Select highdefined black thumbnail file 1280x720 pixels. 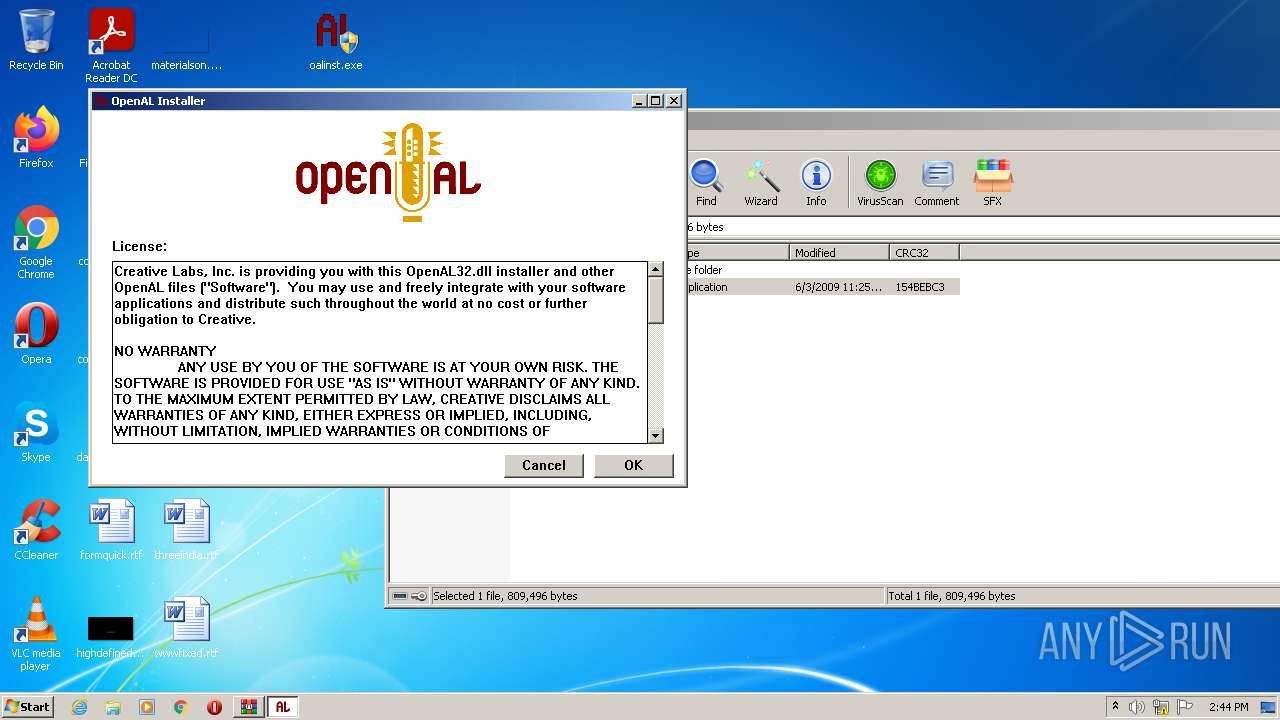111,636
